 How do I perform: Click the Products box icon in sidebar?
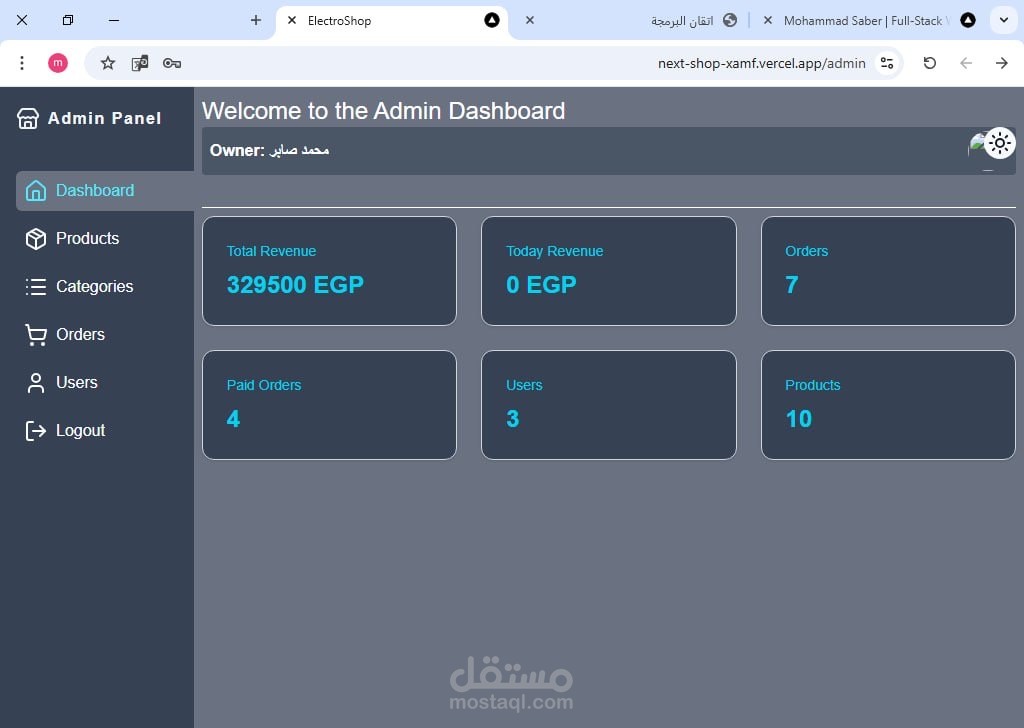point(36,238)
